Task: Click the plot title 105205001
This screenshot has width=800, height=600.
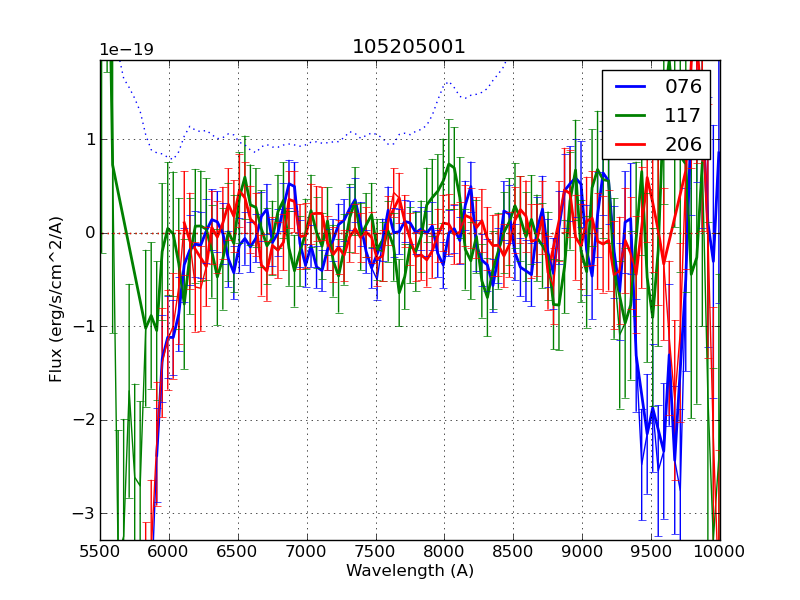Action: point(409,47)
